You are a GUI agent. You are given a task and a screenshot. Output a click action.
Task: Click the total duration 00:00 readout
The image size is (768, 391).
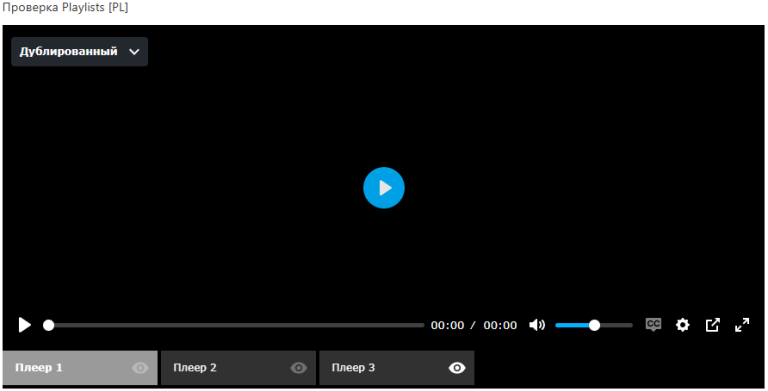(x=500, y=325)
